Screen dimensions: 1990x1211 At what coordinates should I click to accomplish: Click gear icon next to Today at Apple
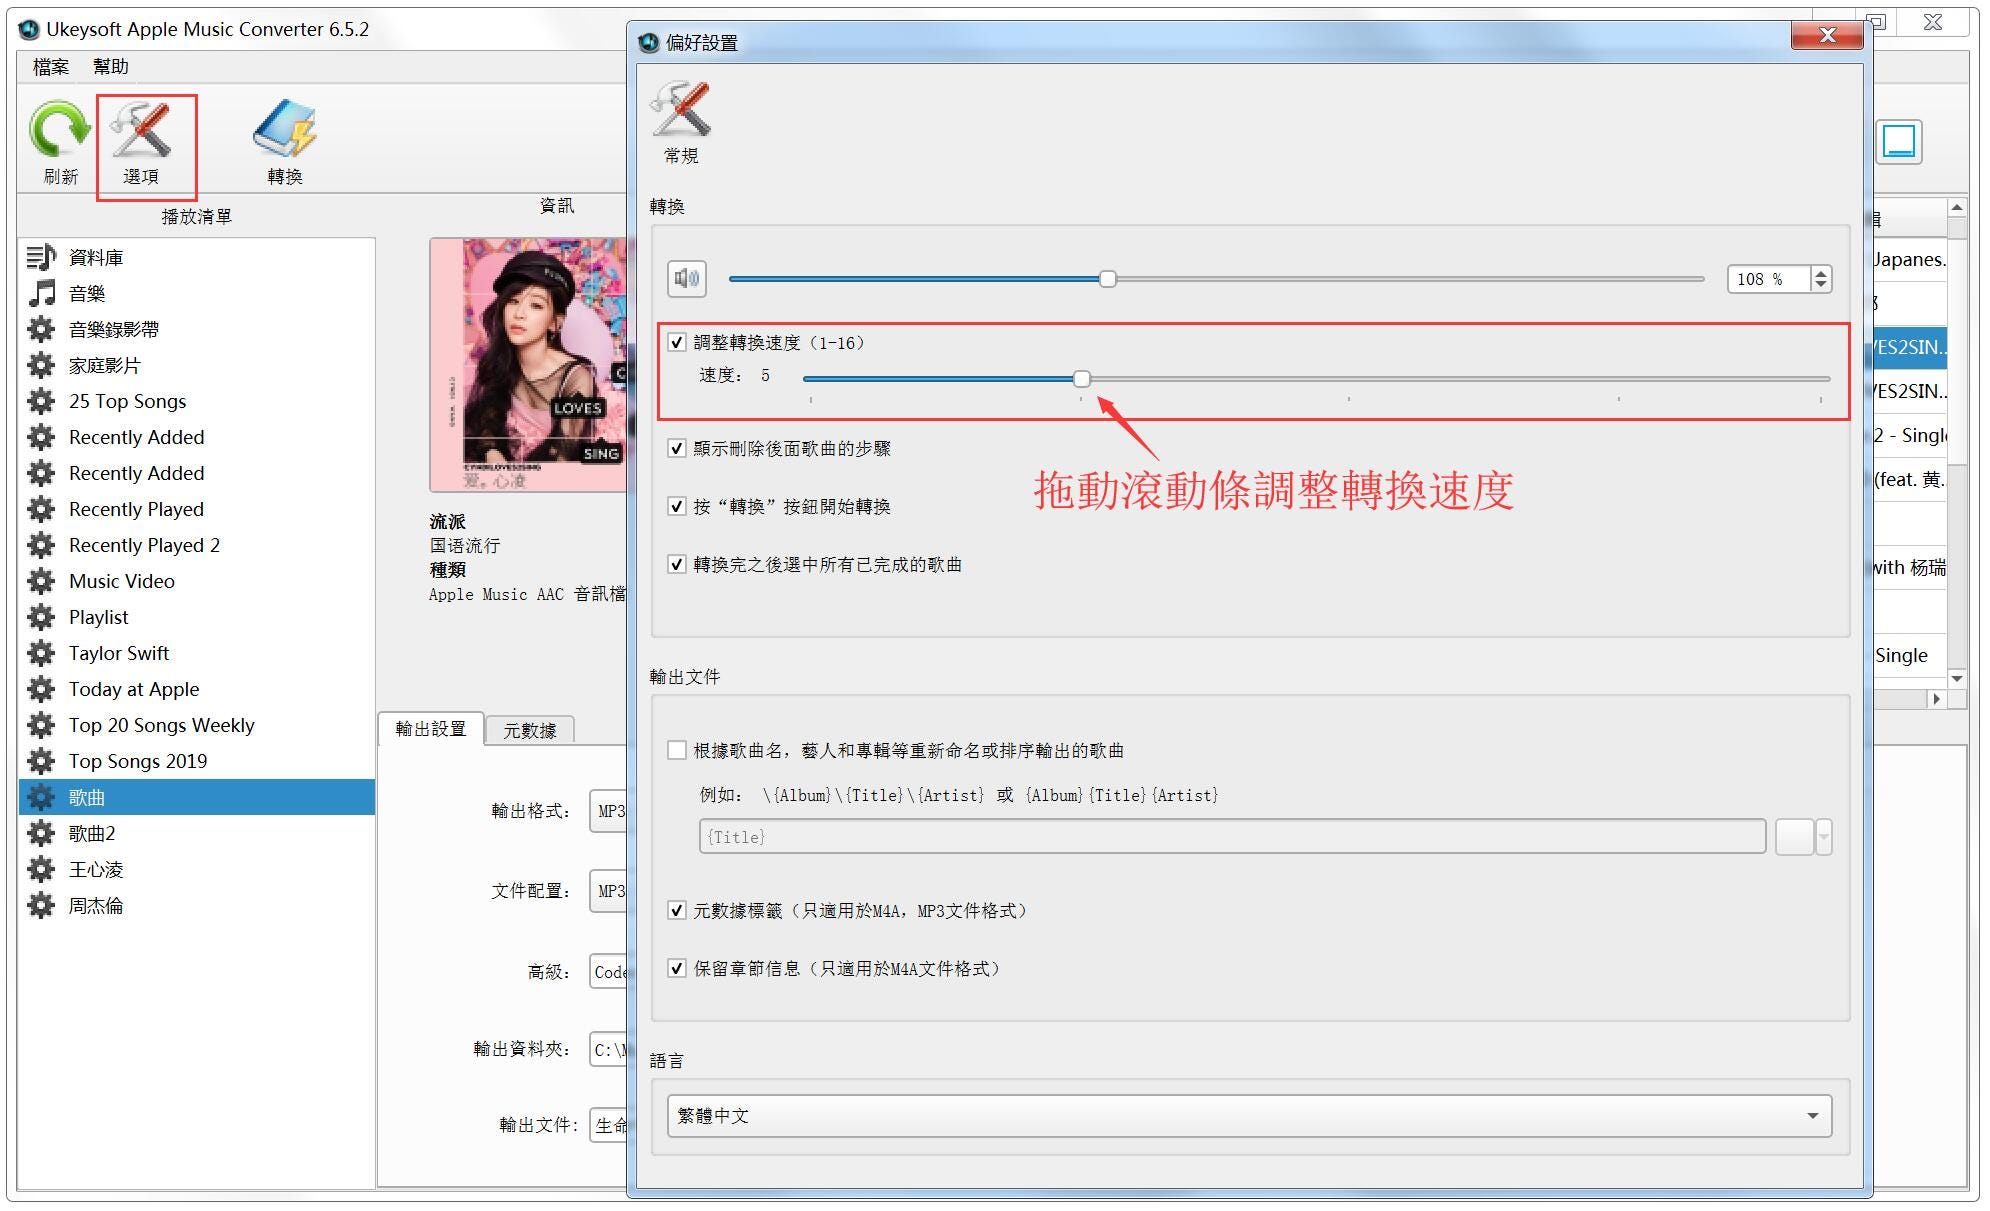[x=41, y=689]
